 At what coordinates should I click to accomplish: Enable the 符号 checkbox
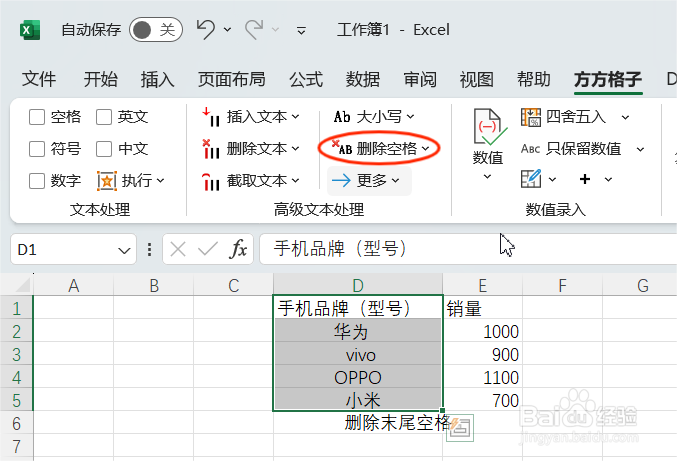[37, 149]
